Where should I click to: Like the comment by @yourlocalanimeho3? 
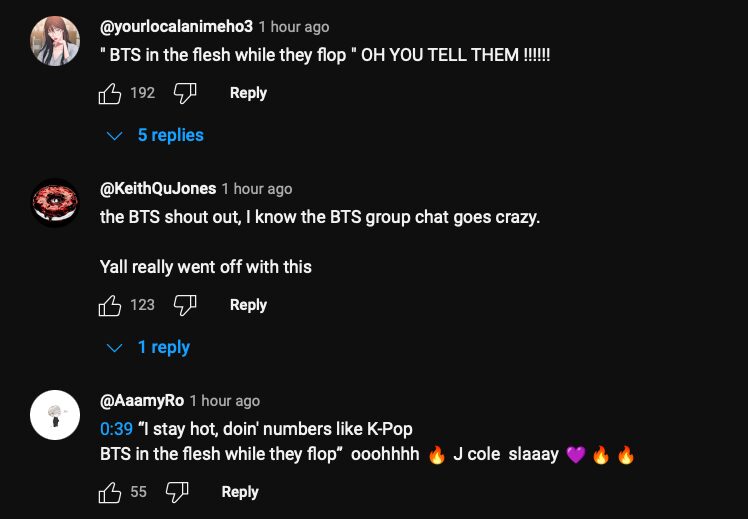coord(110,93)
